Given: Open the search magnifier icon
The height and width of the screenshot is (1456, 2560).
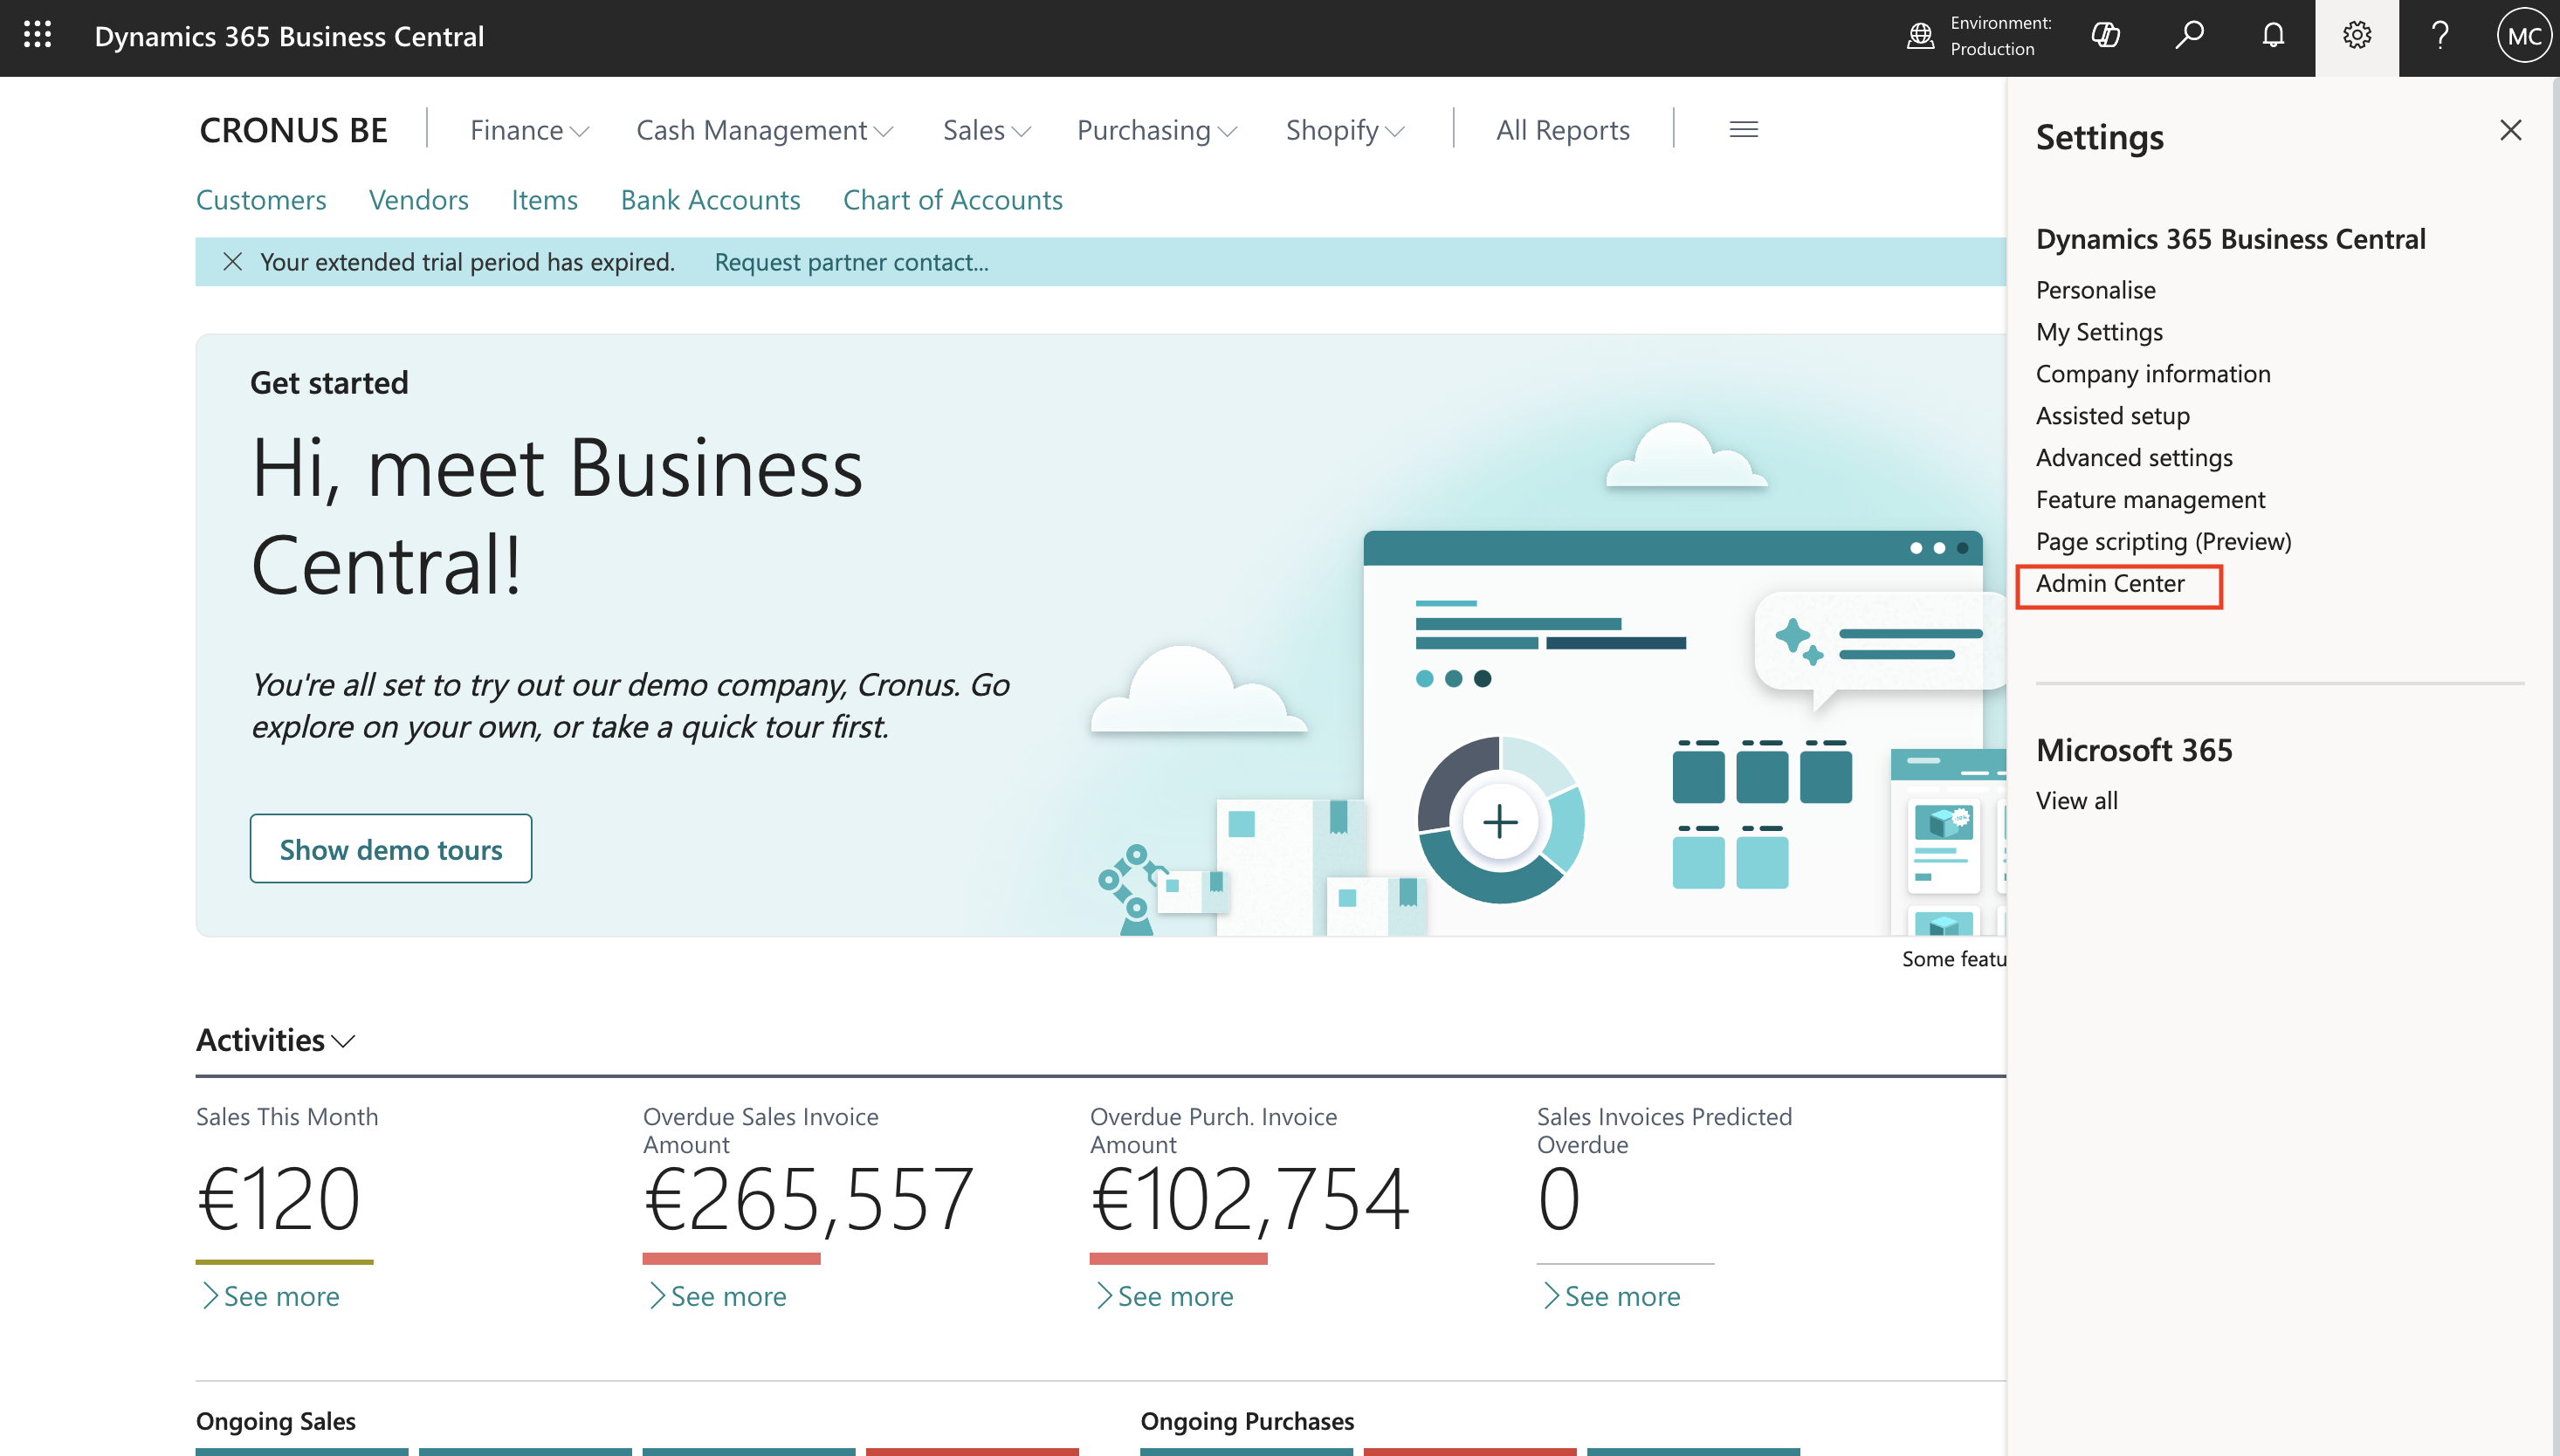Looking at the screenshot, I should pyautogui.click(x=2189, y=36).
